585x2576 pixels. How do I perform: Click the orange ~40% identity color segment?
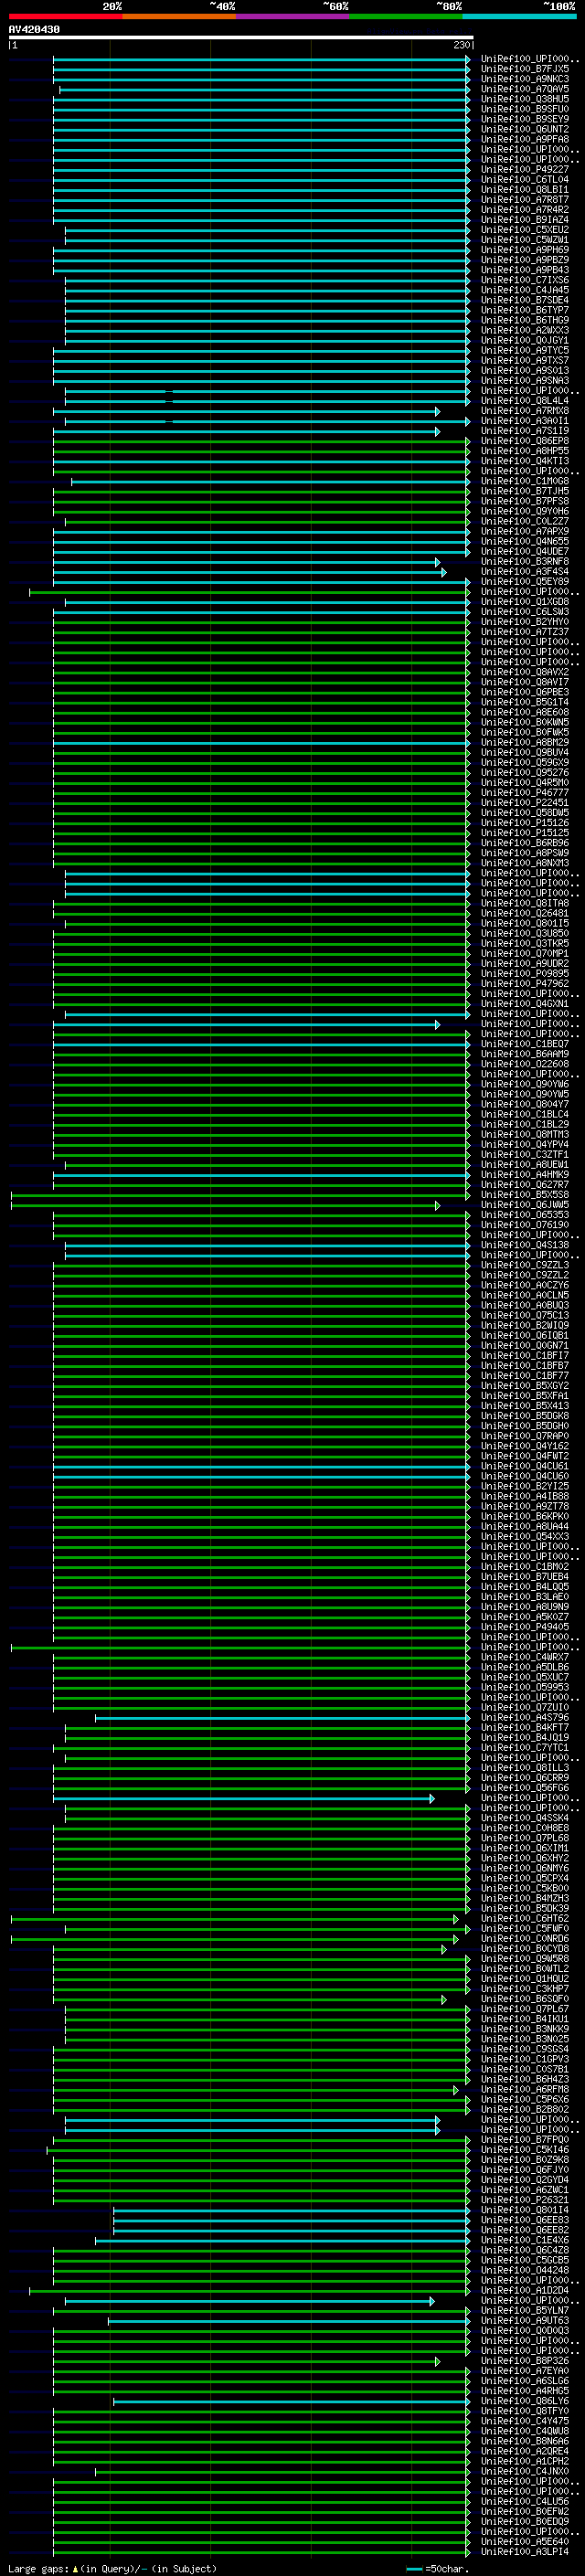point(179,16)
